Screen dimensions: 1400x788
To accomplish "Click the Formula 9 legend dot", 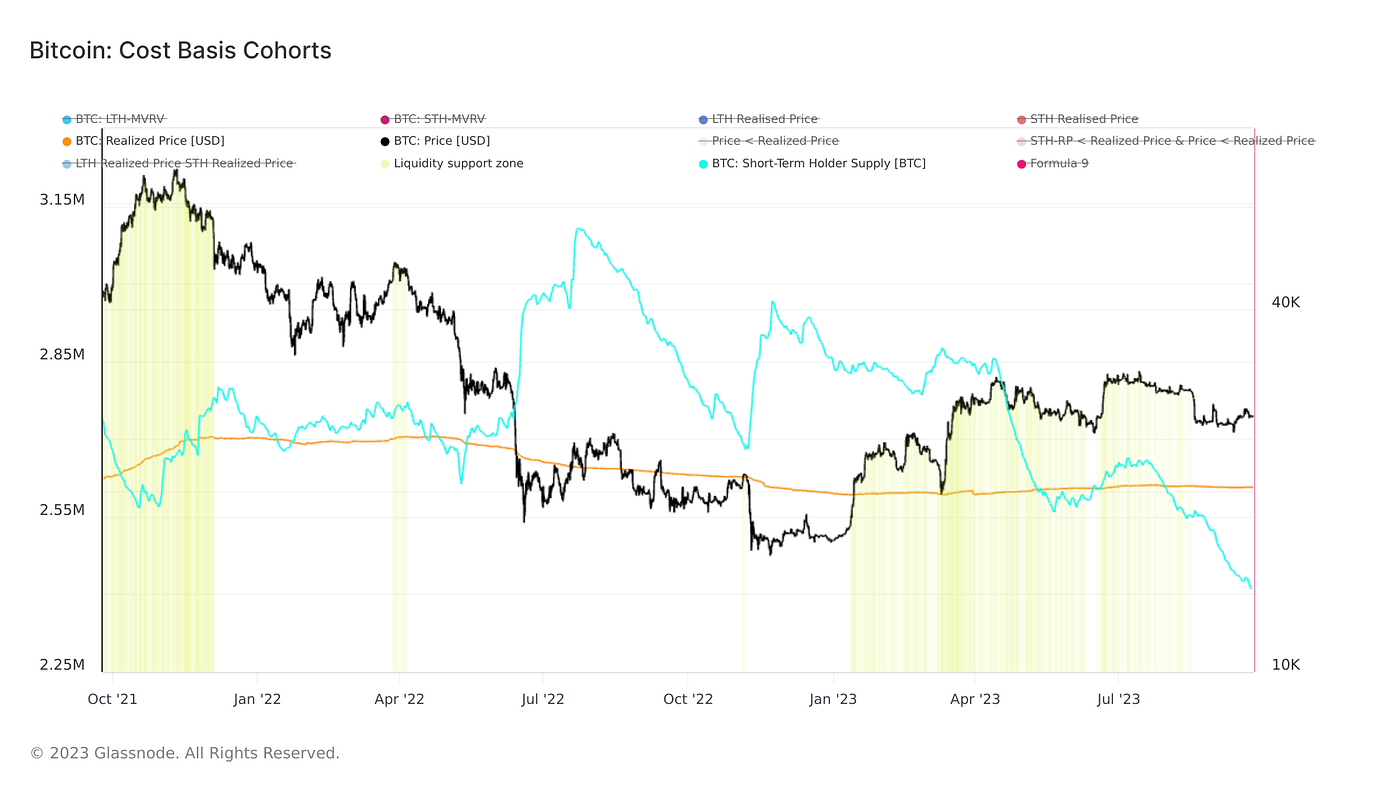I will [1021, 163].
